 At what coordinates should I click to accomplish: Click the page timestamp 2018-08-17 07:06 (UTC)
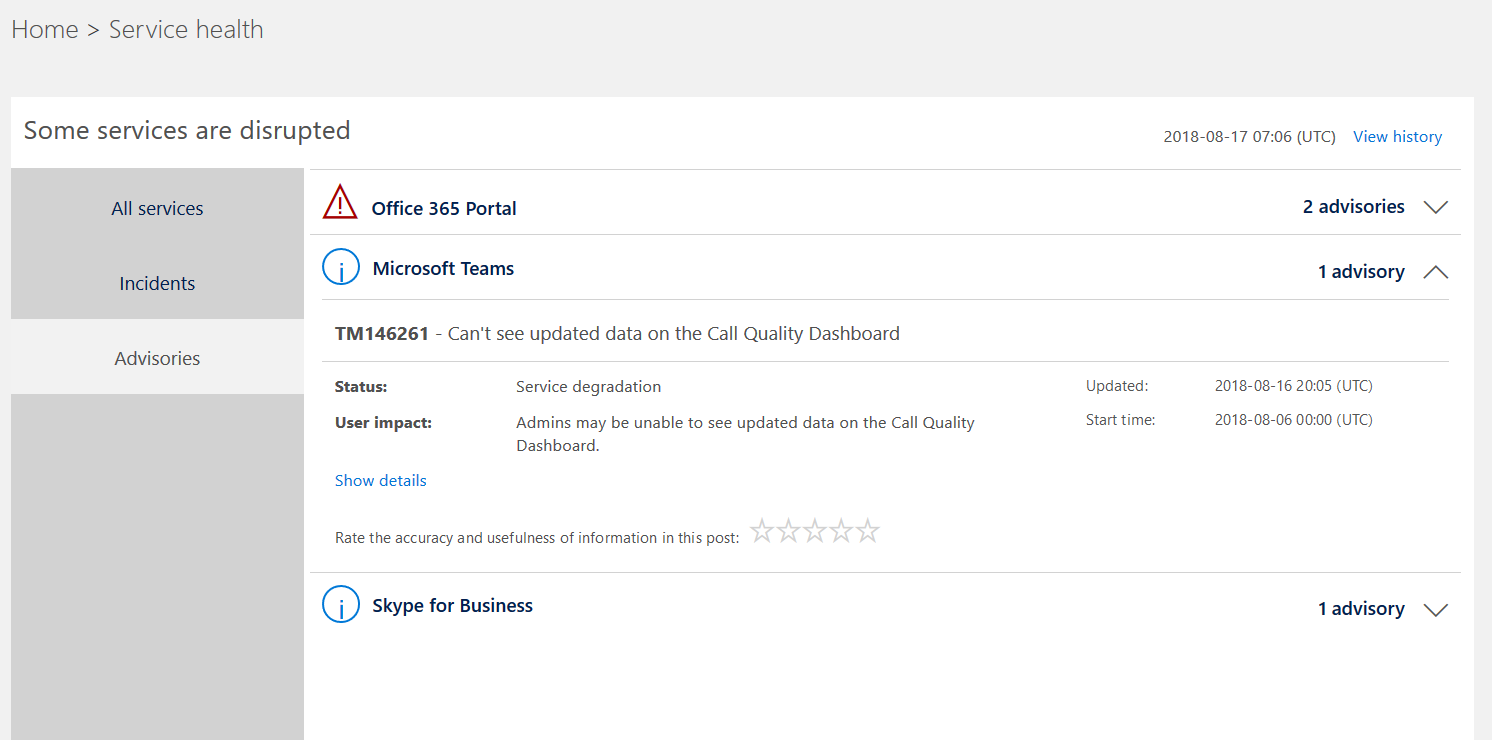[1249, 136]
